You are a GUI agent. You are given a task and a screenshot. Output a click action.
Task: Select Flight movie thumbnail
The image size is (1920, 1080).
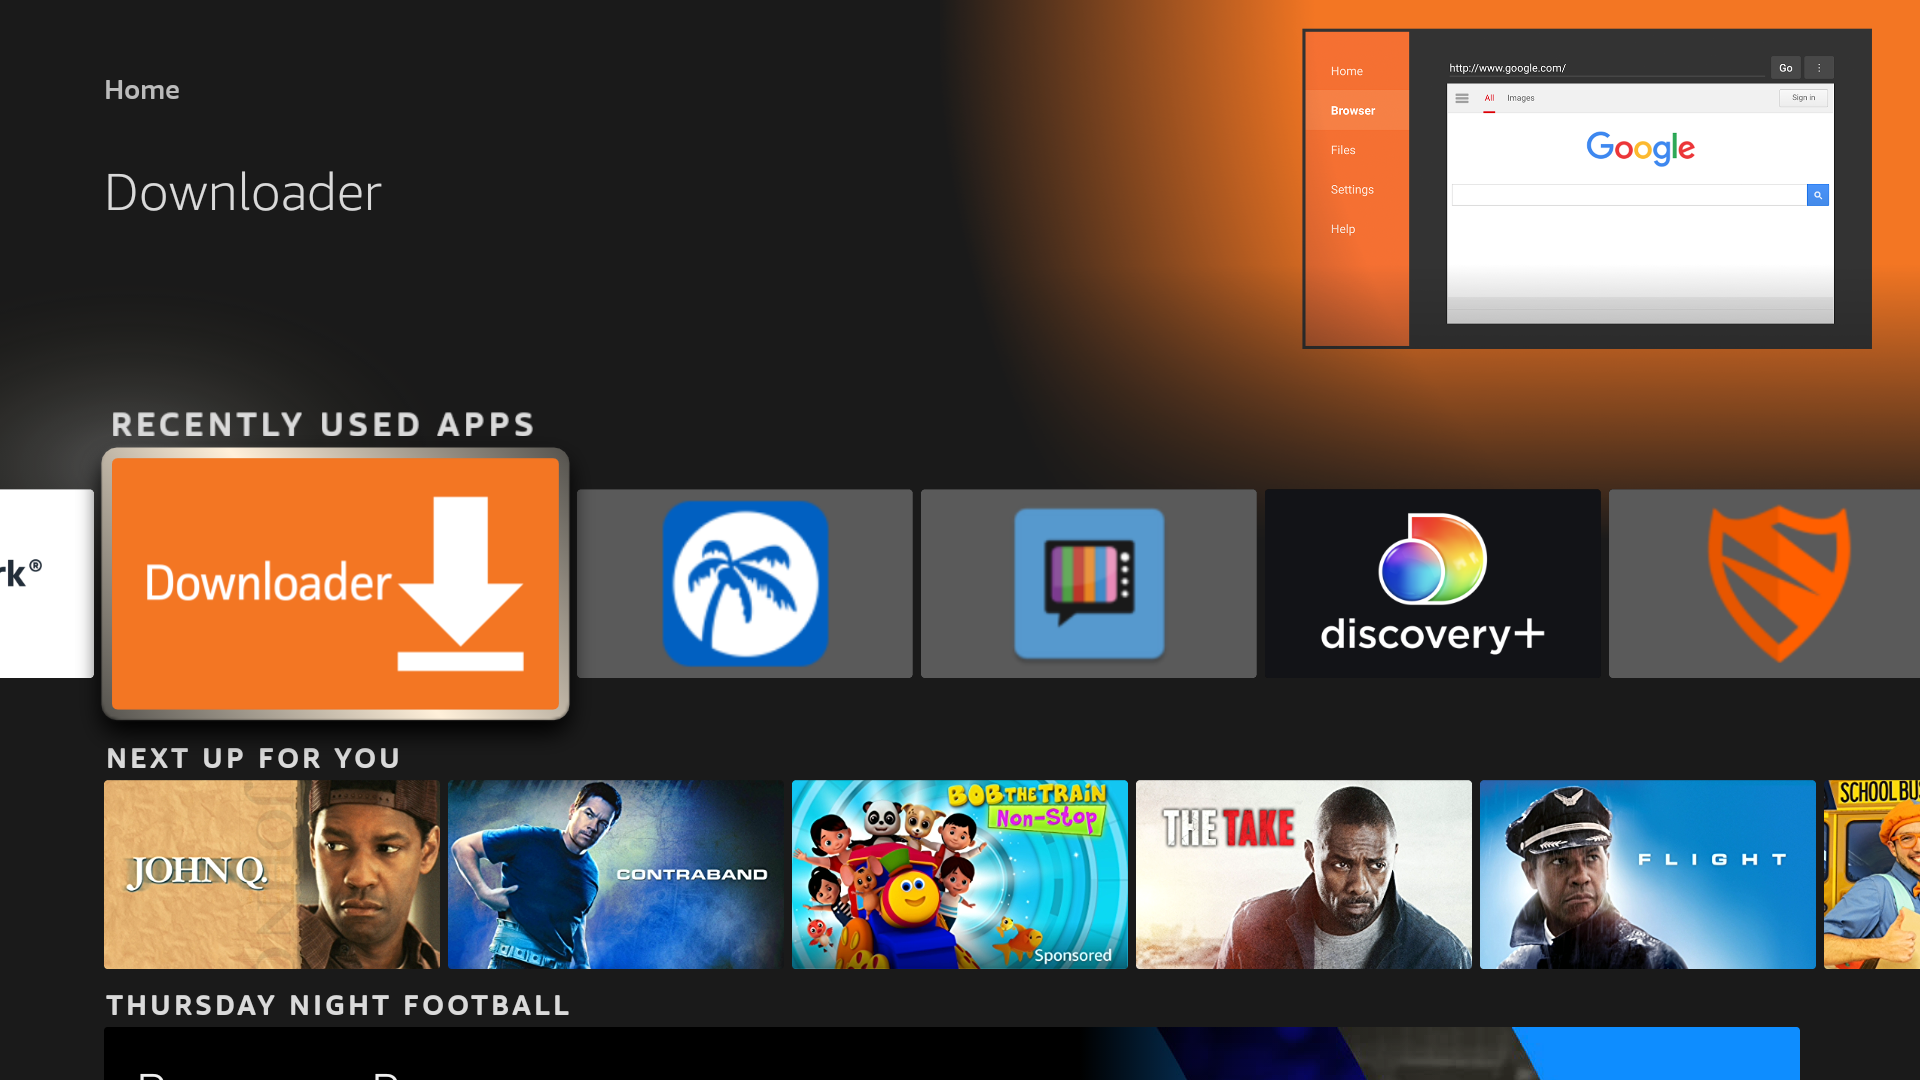(x=1647, y=873)
